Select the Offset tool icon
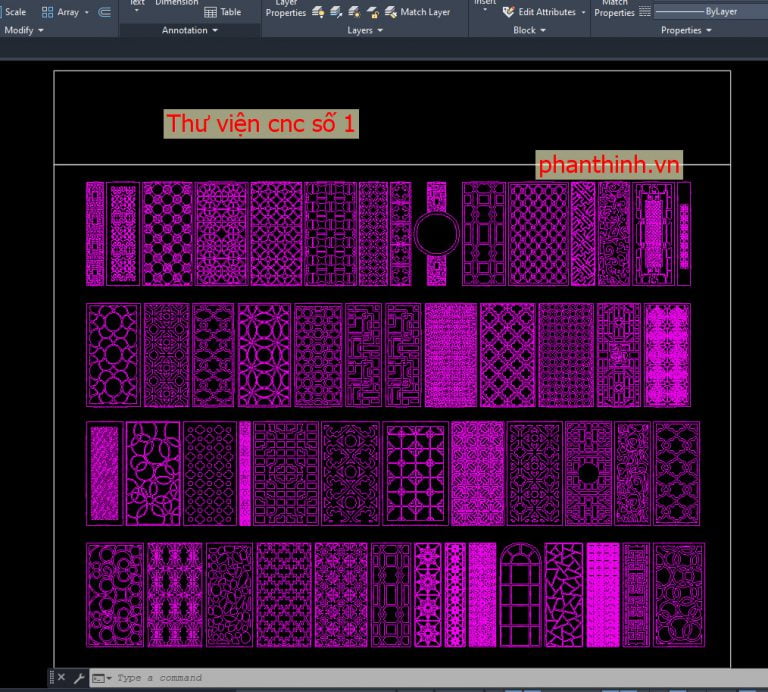Image resolution: width=768 pixels, height=692 pixels. pyautogui.click(x=104, y=12)
